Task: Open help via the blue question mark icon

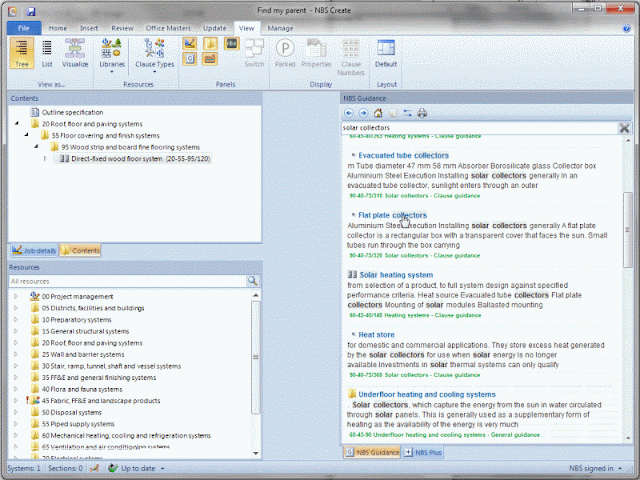Action: click(627, 28)
